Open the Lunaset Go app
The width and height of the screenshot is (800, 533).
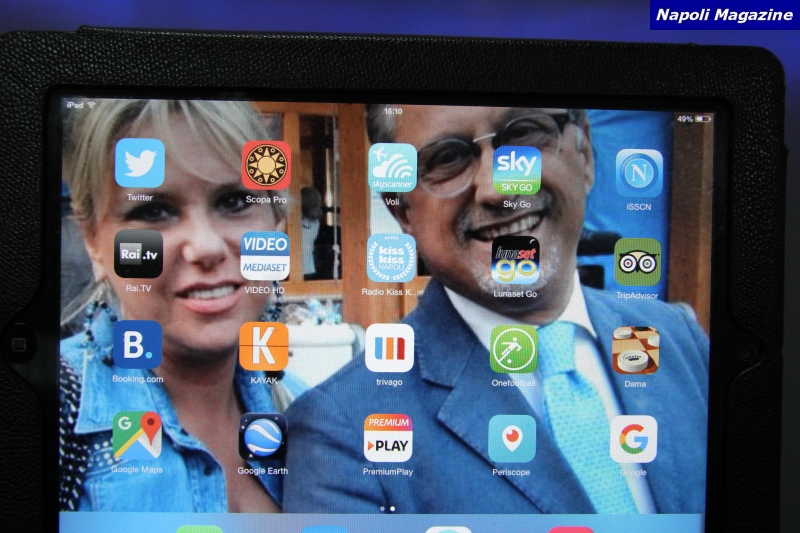515,260
